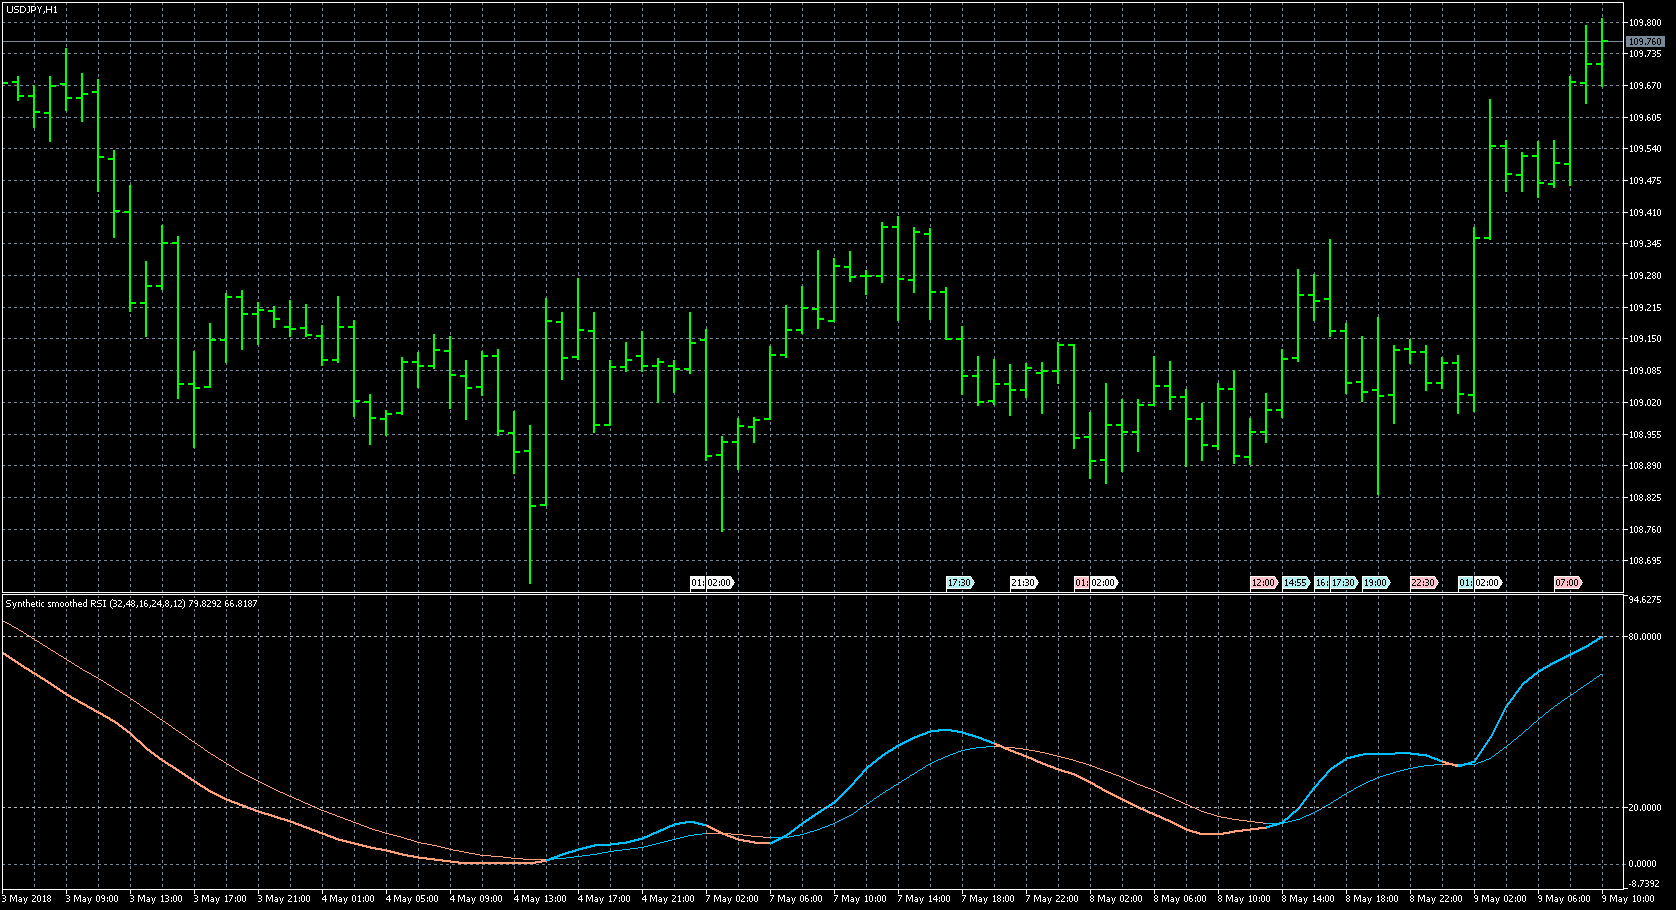Click the cyan 16: event marker
1676x910 pixels.
[1321, 583]
